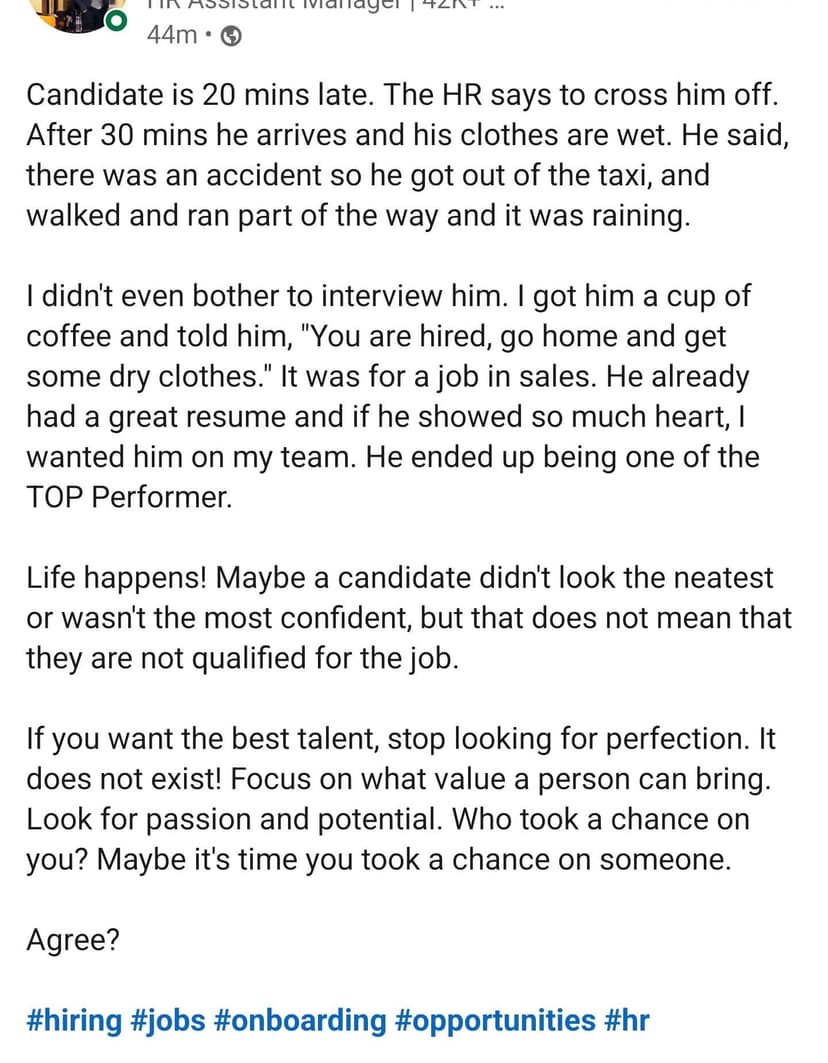Open the #jobs hashtag
Image resolution: width=828 pixels, height=1063 pixels.
[x=167, y=1021]
